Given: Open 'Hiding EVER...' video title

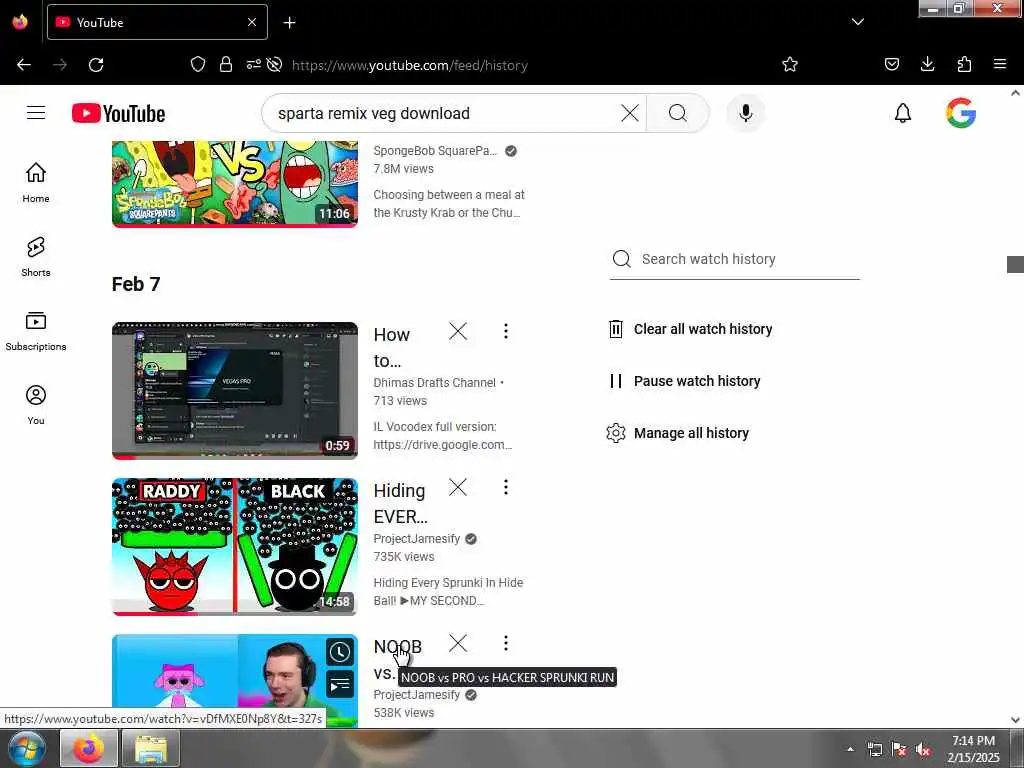Looking at the screenshot, I should click(x=400, y=504).
